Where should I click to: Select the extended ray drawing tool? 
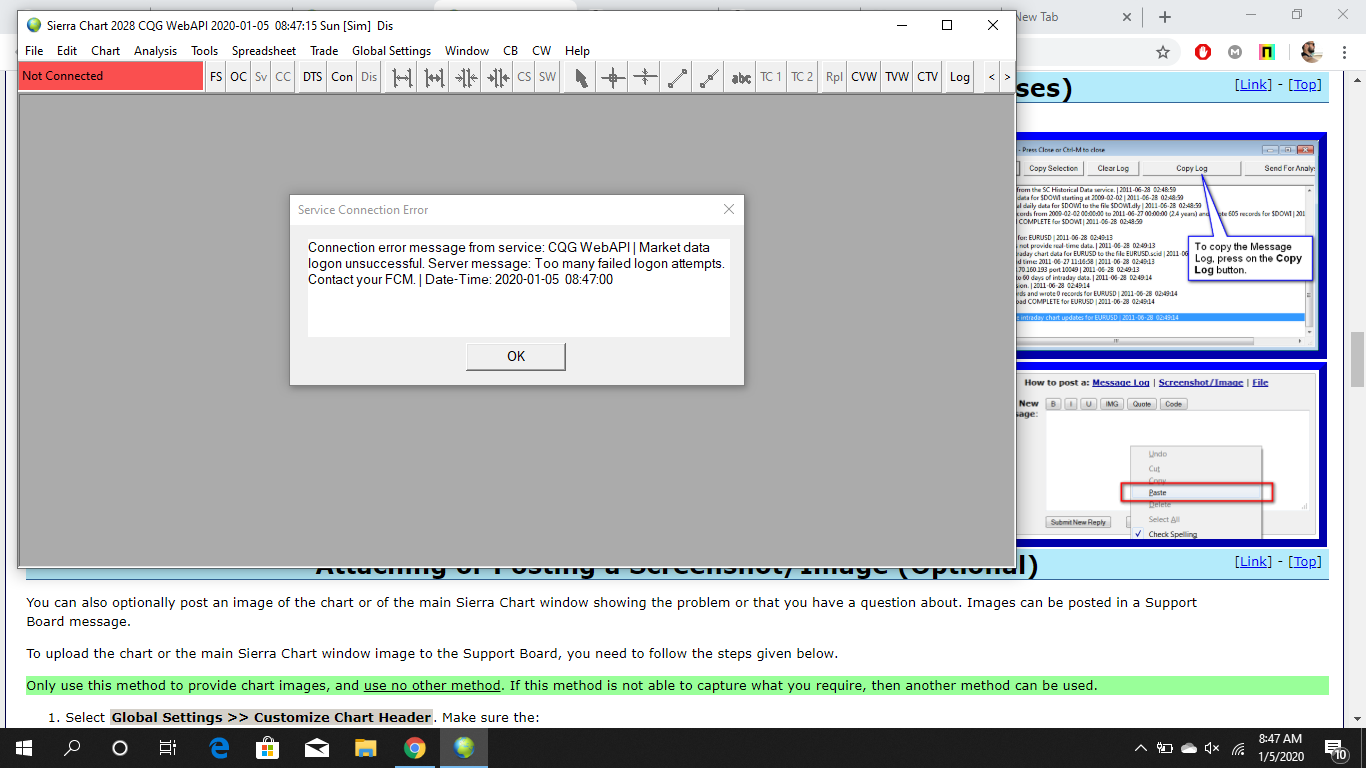[x=709, y=77]
